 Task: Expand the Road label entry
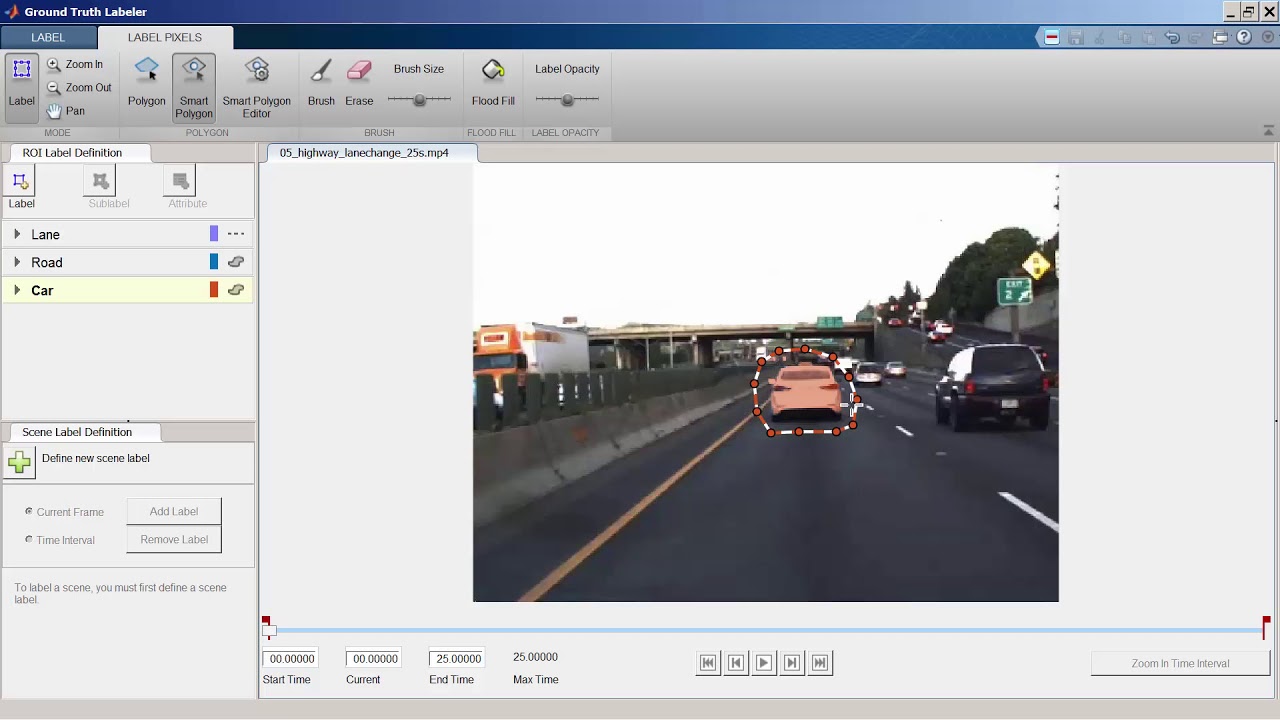17,262
